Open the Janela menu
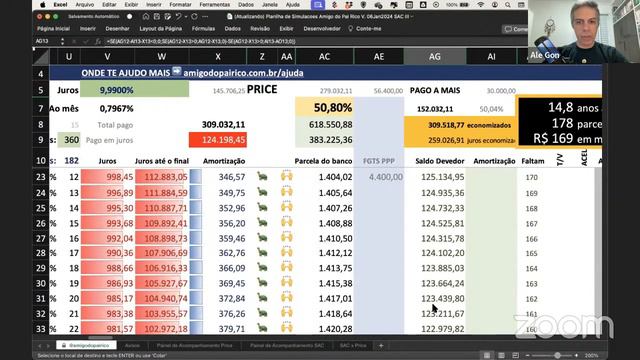The width and height of the screenshot is (640, 360). [270, 5]
